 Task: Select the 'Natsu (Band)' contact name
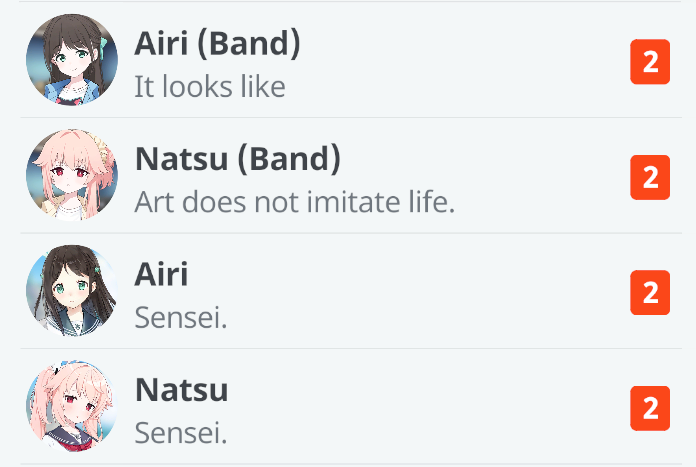pyautogui.click(x=238, y=158)
